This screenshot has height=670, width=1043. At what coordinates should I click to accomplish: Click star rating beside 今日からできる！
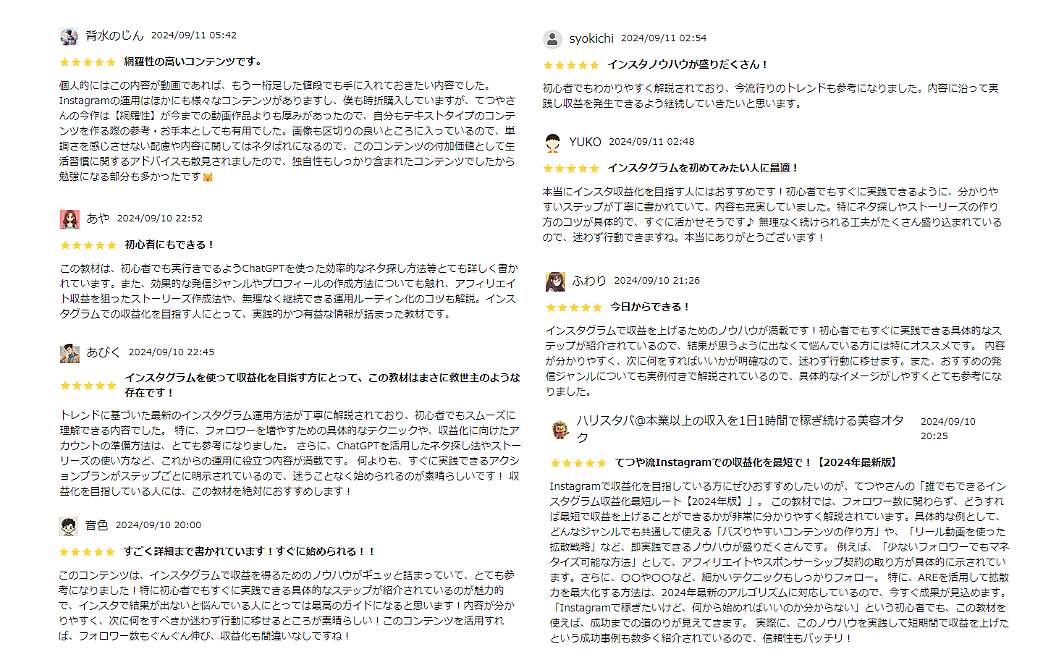pyautogui.click(x=573, y=307)
